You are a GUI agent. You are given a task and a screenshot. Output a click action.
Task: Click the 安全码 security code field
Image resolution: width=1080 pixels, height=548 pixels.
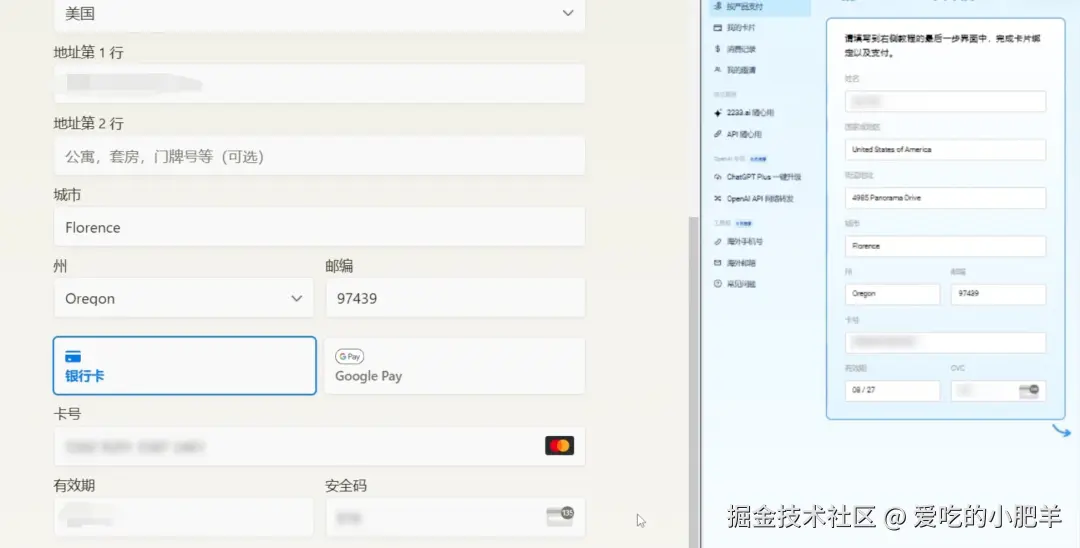click(x=455, y=518)
